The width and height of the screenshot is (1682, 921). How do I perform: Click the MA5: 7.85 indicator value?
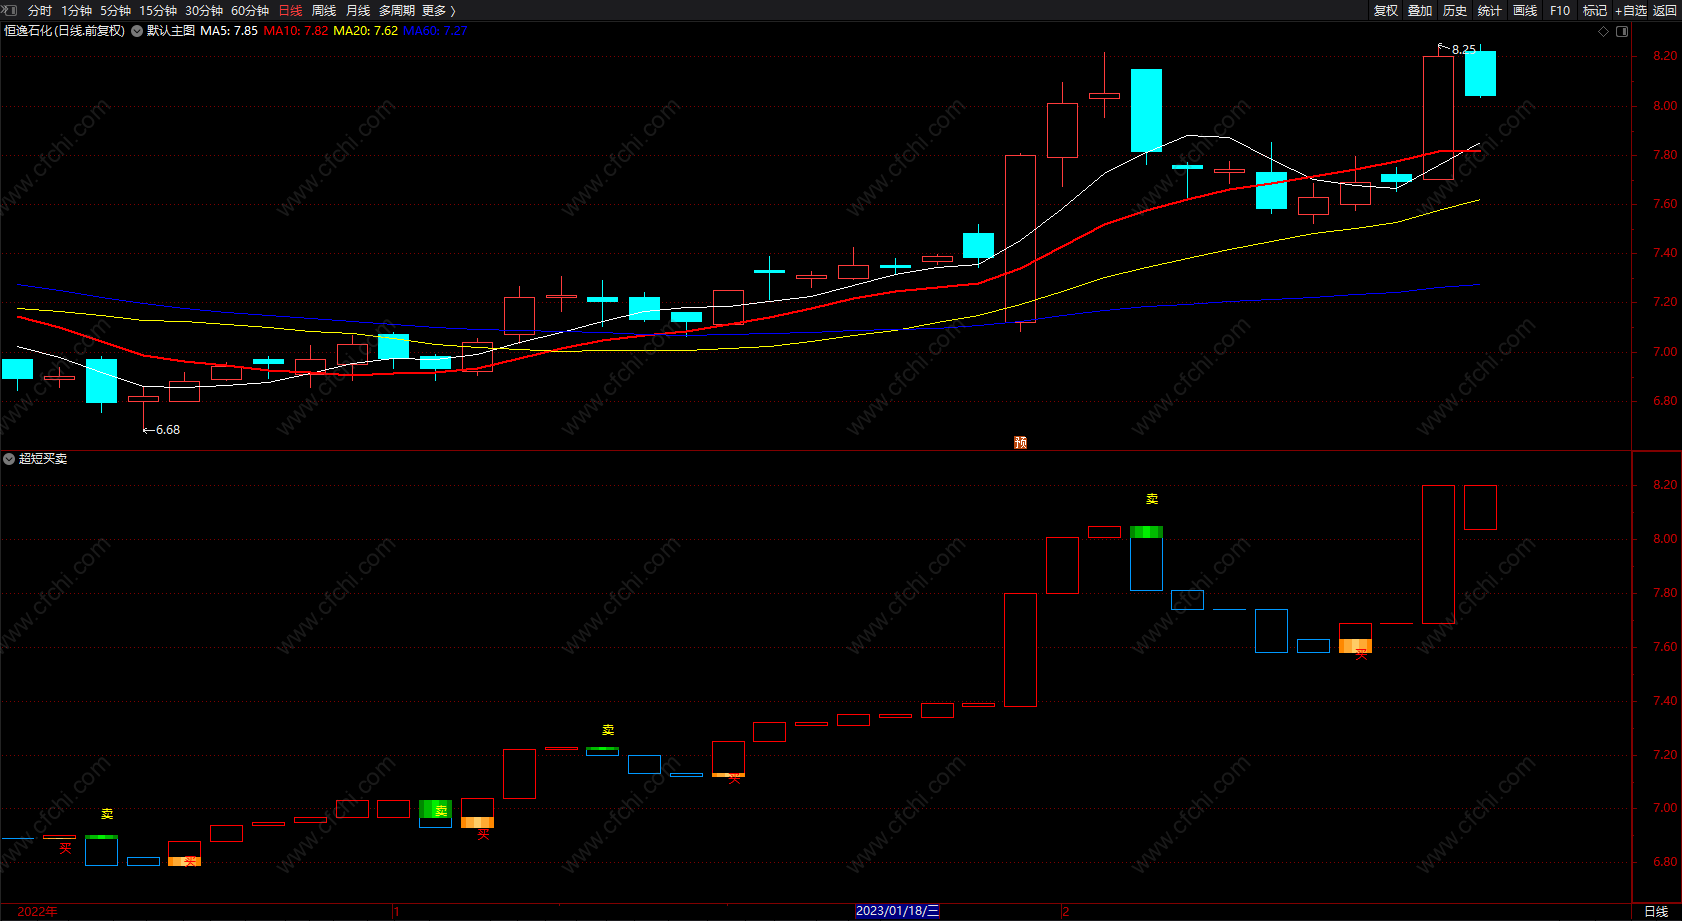click(x=229, y=31)
